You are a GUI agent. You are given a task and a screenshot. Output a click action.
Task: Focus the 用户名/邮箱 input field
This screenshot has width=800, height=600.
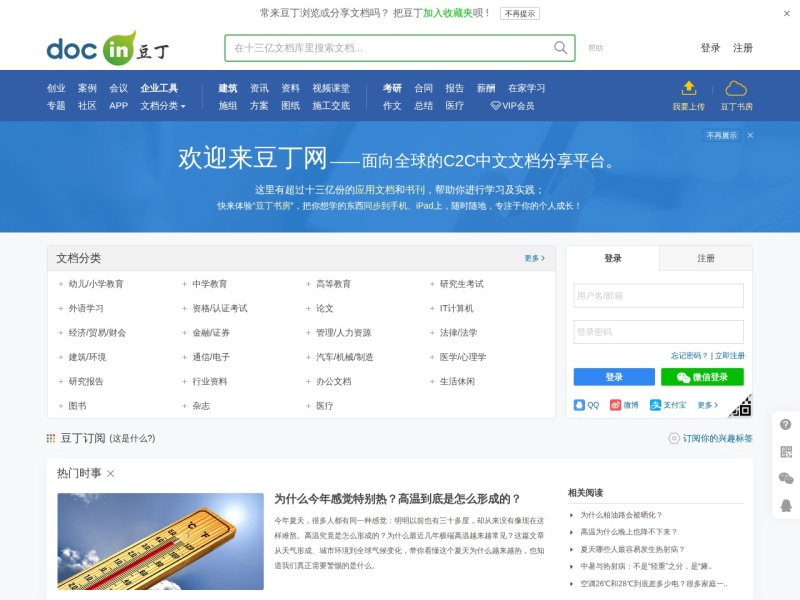pos(658,296)
